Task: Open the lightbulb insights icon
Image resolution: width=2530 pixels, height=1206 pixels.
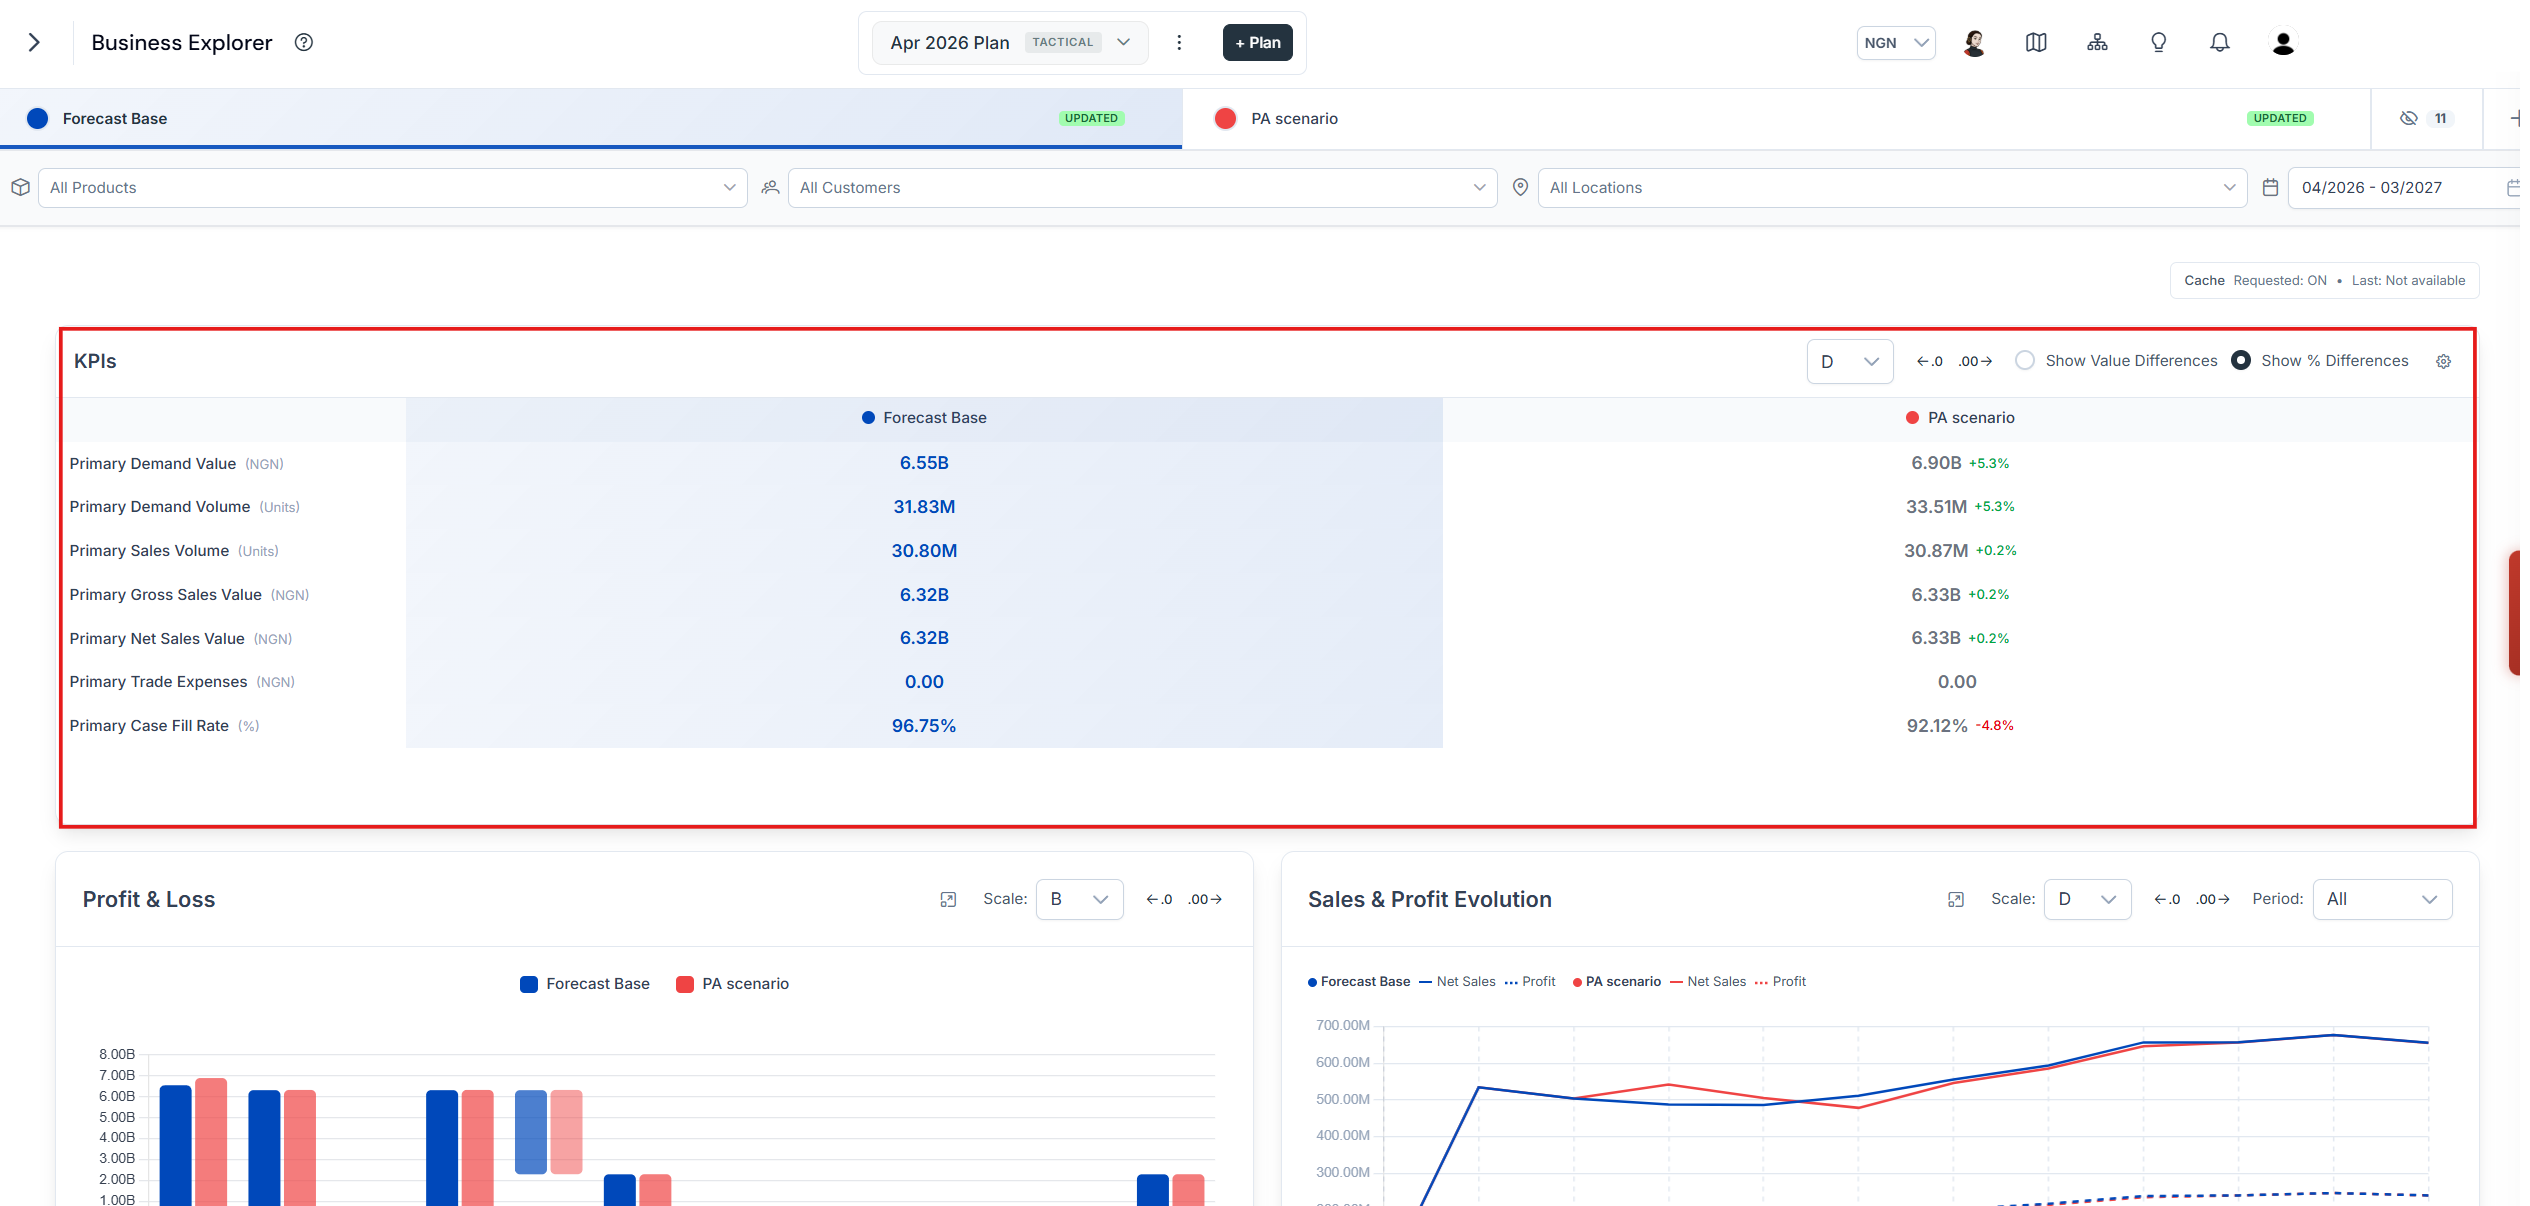Action: [2159, 42]
